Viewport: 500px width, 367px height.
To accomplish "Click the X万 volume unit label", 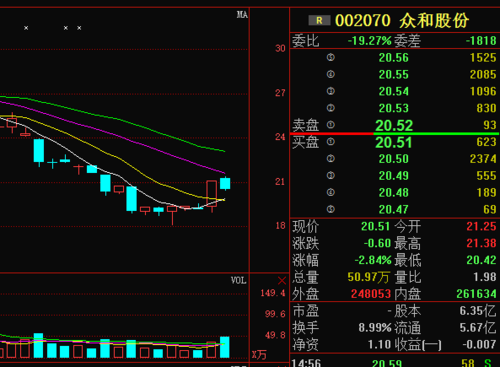I will tap(259, 355).
